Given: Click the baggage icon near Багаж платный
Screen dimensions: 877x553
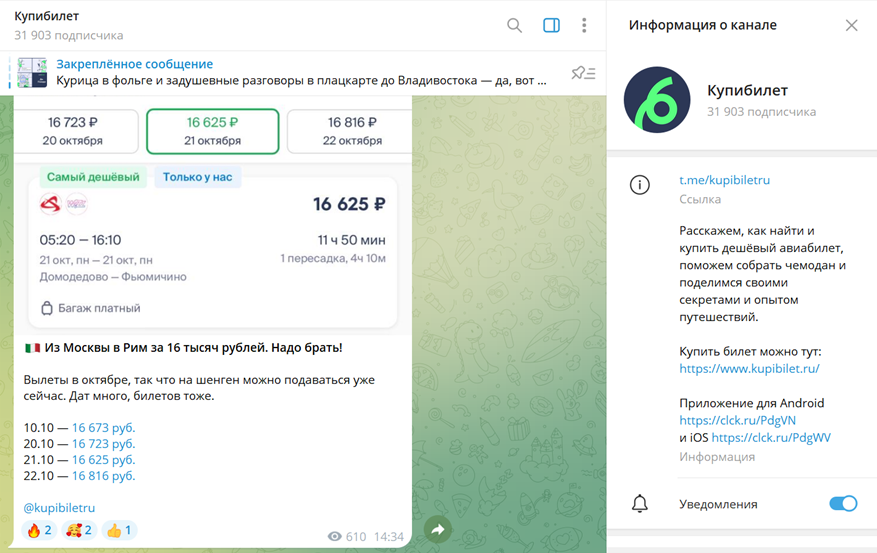Looking at the screenshot, I should [47, 308].
